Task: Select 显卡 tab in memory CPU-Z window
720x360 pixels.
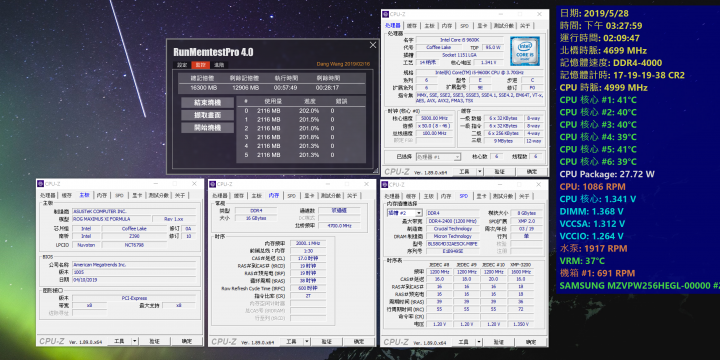Action: point(309,196)
